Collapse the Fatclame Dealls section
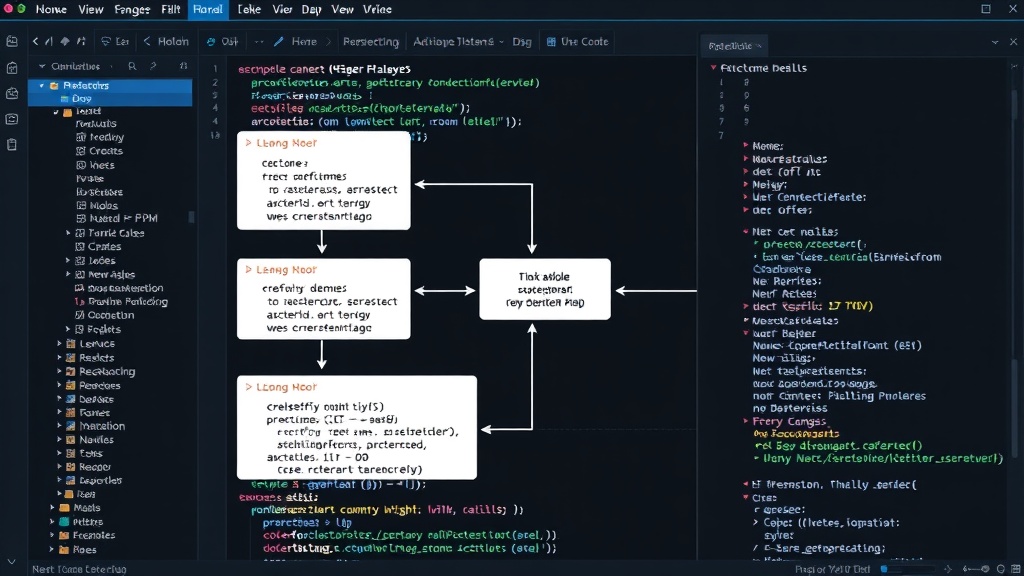Screen dimensions: 1024x576 [713, 67]
